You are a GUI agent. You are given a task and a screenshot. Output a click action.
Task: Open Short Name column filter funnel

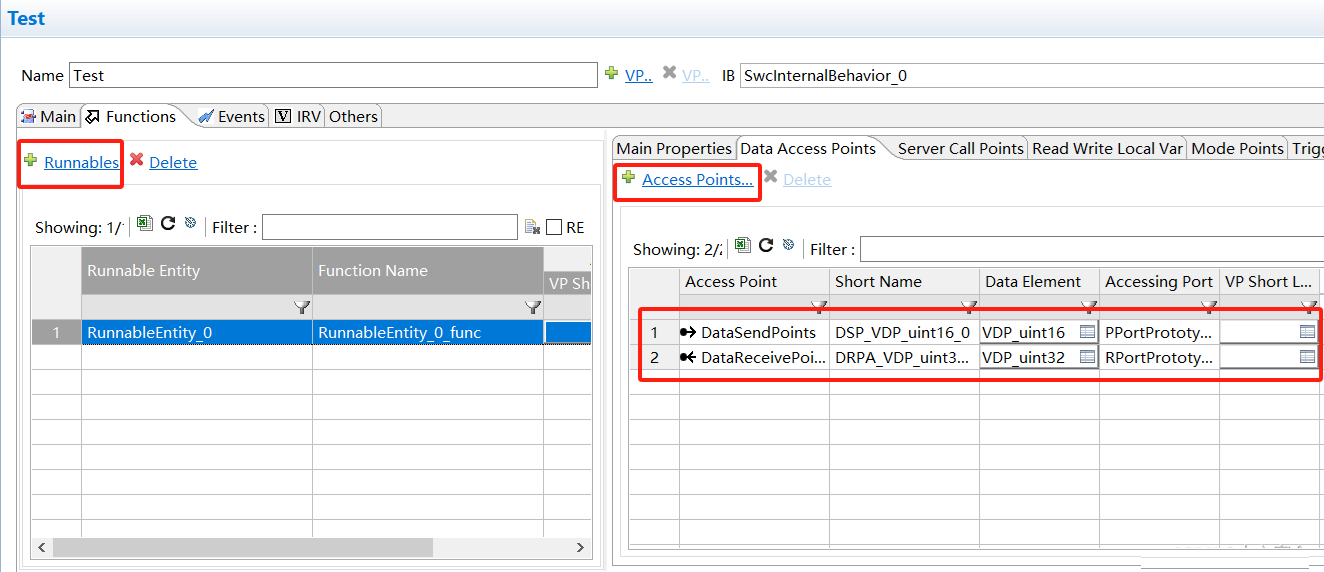pyautogui.click(x=968, y=306)
